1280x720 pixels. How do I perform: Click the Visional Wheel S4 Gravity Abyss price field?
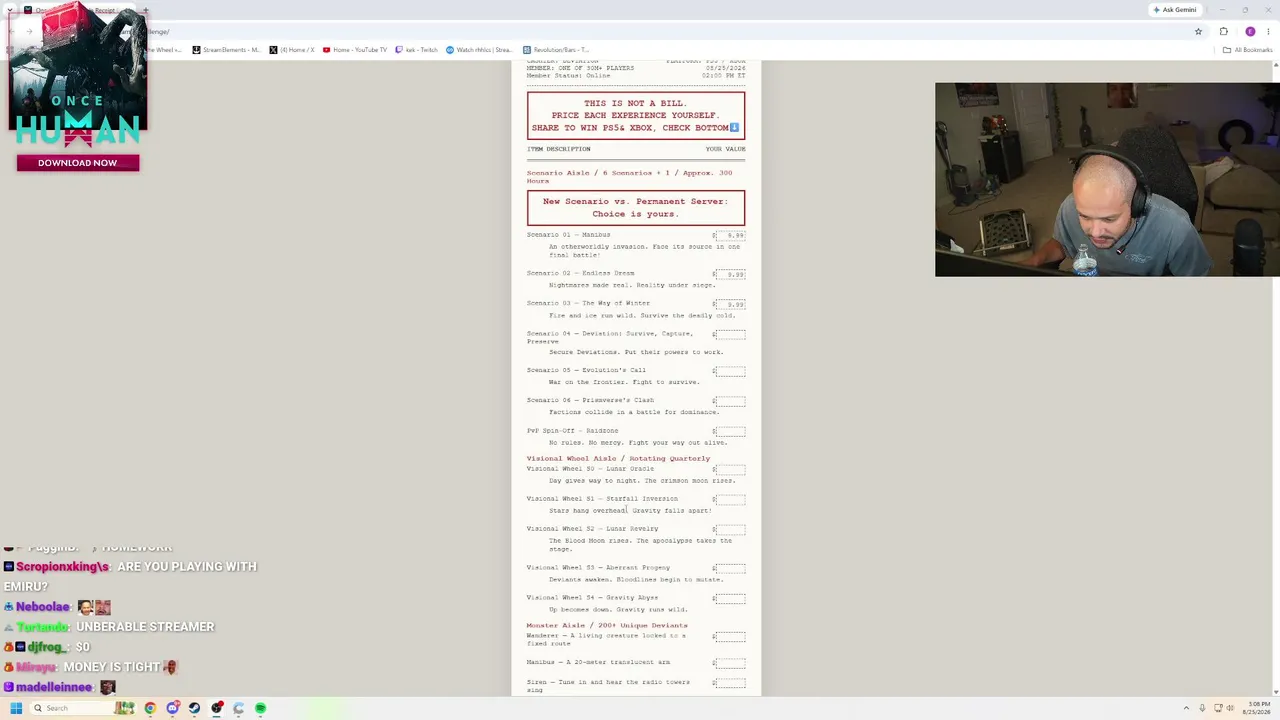730,598
